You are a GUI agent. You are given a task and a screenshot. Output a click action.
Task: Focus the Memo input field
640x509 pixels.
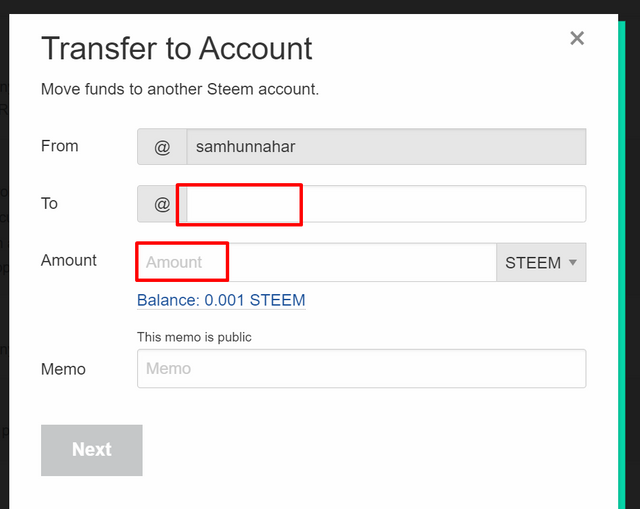click(361, 368)
